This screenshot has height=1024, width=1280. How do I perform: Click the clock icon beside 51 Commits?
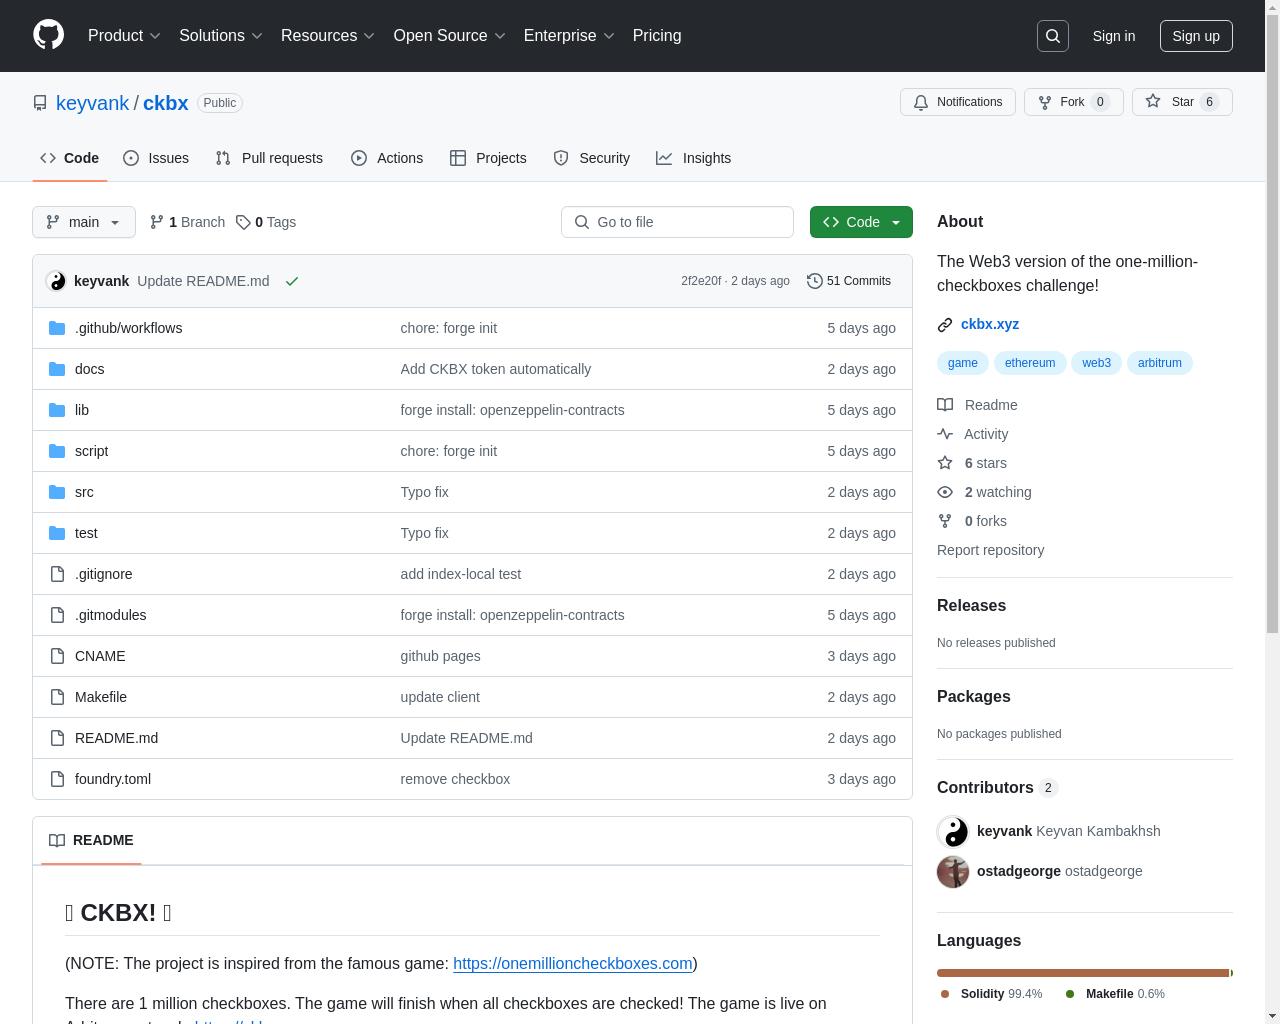pos(815,281)
